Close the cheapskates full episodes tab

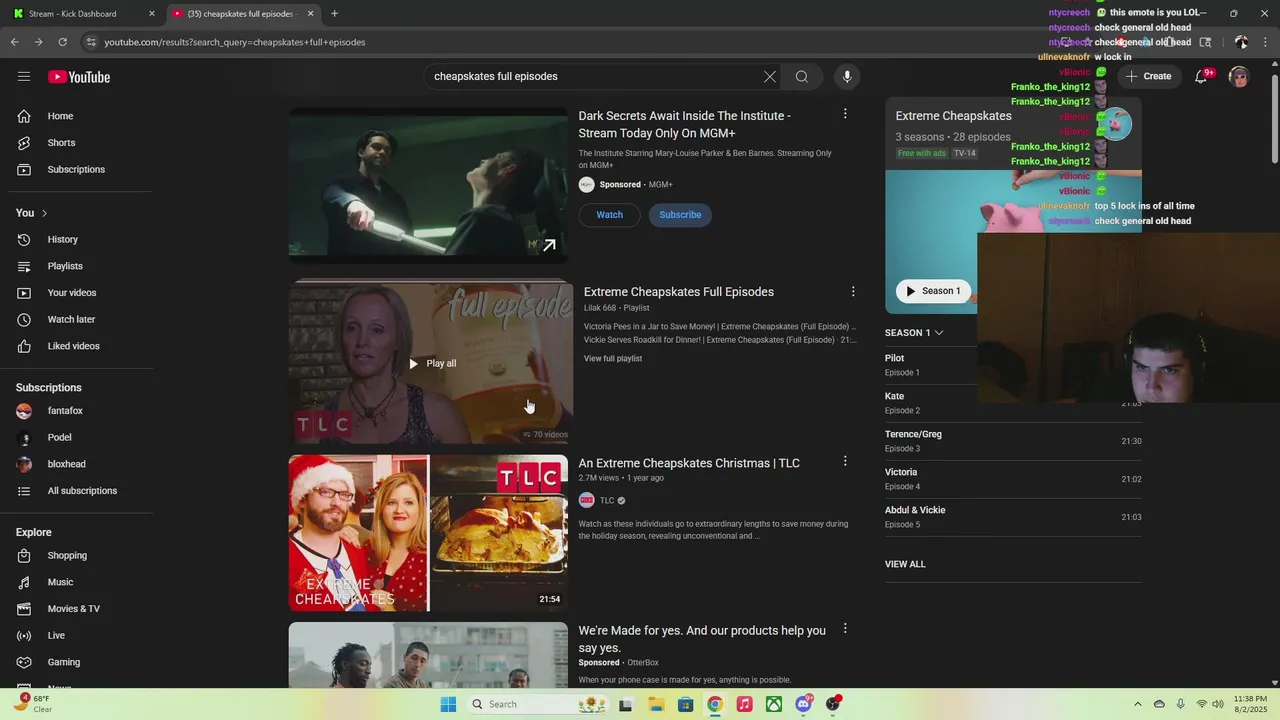point(311,14)
